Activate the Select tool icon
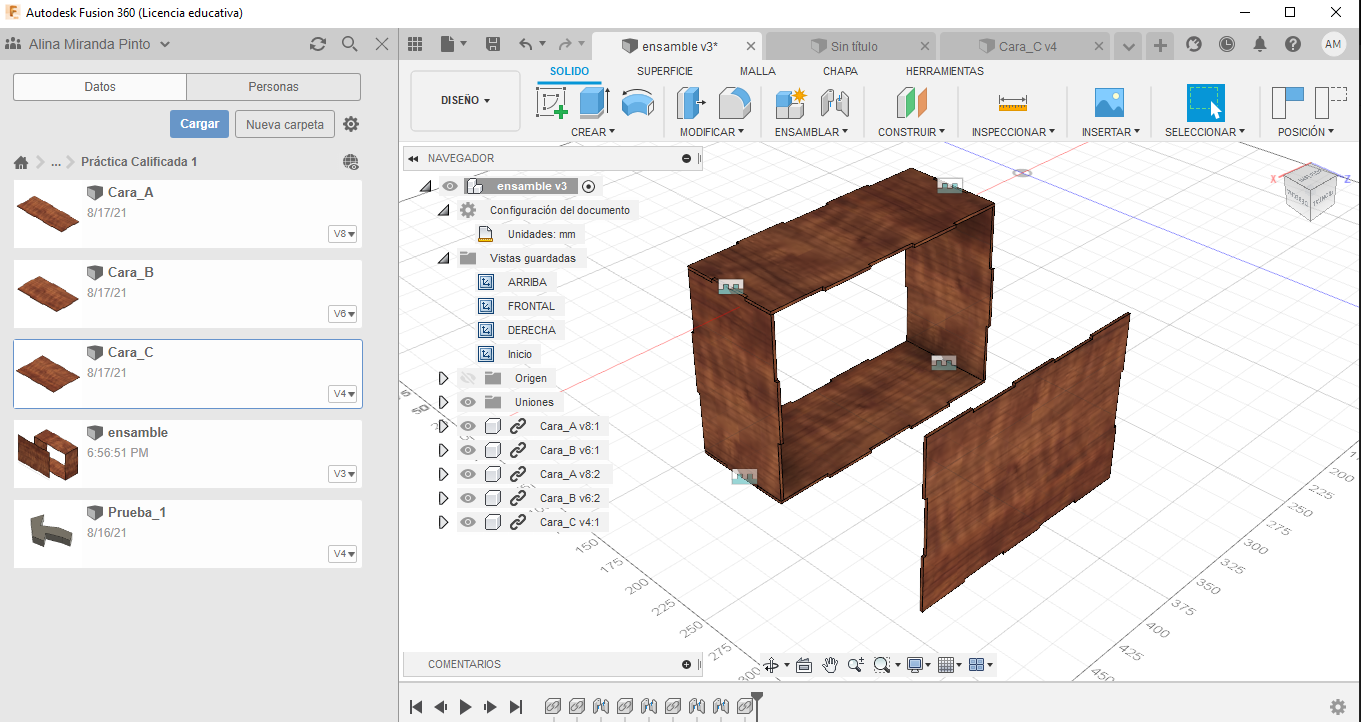 1205,103
